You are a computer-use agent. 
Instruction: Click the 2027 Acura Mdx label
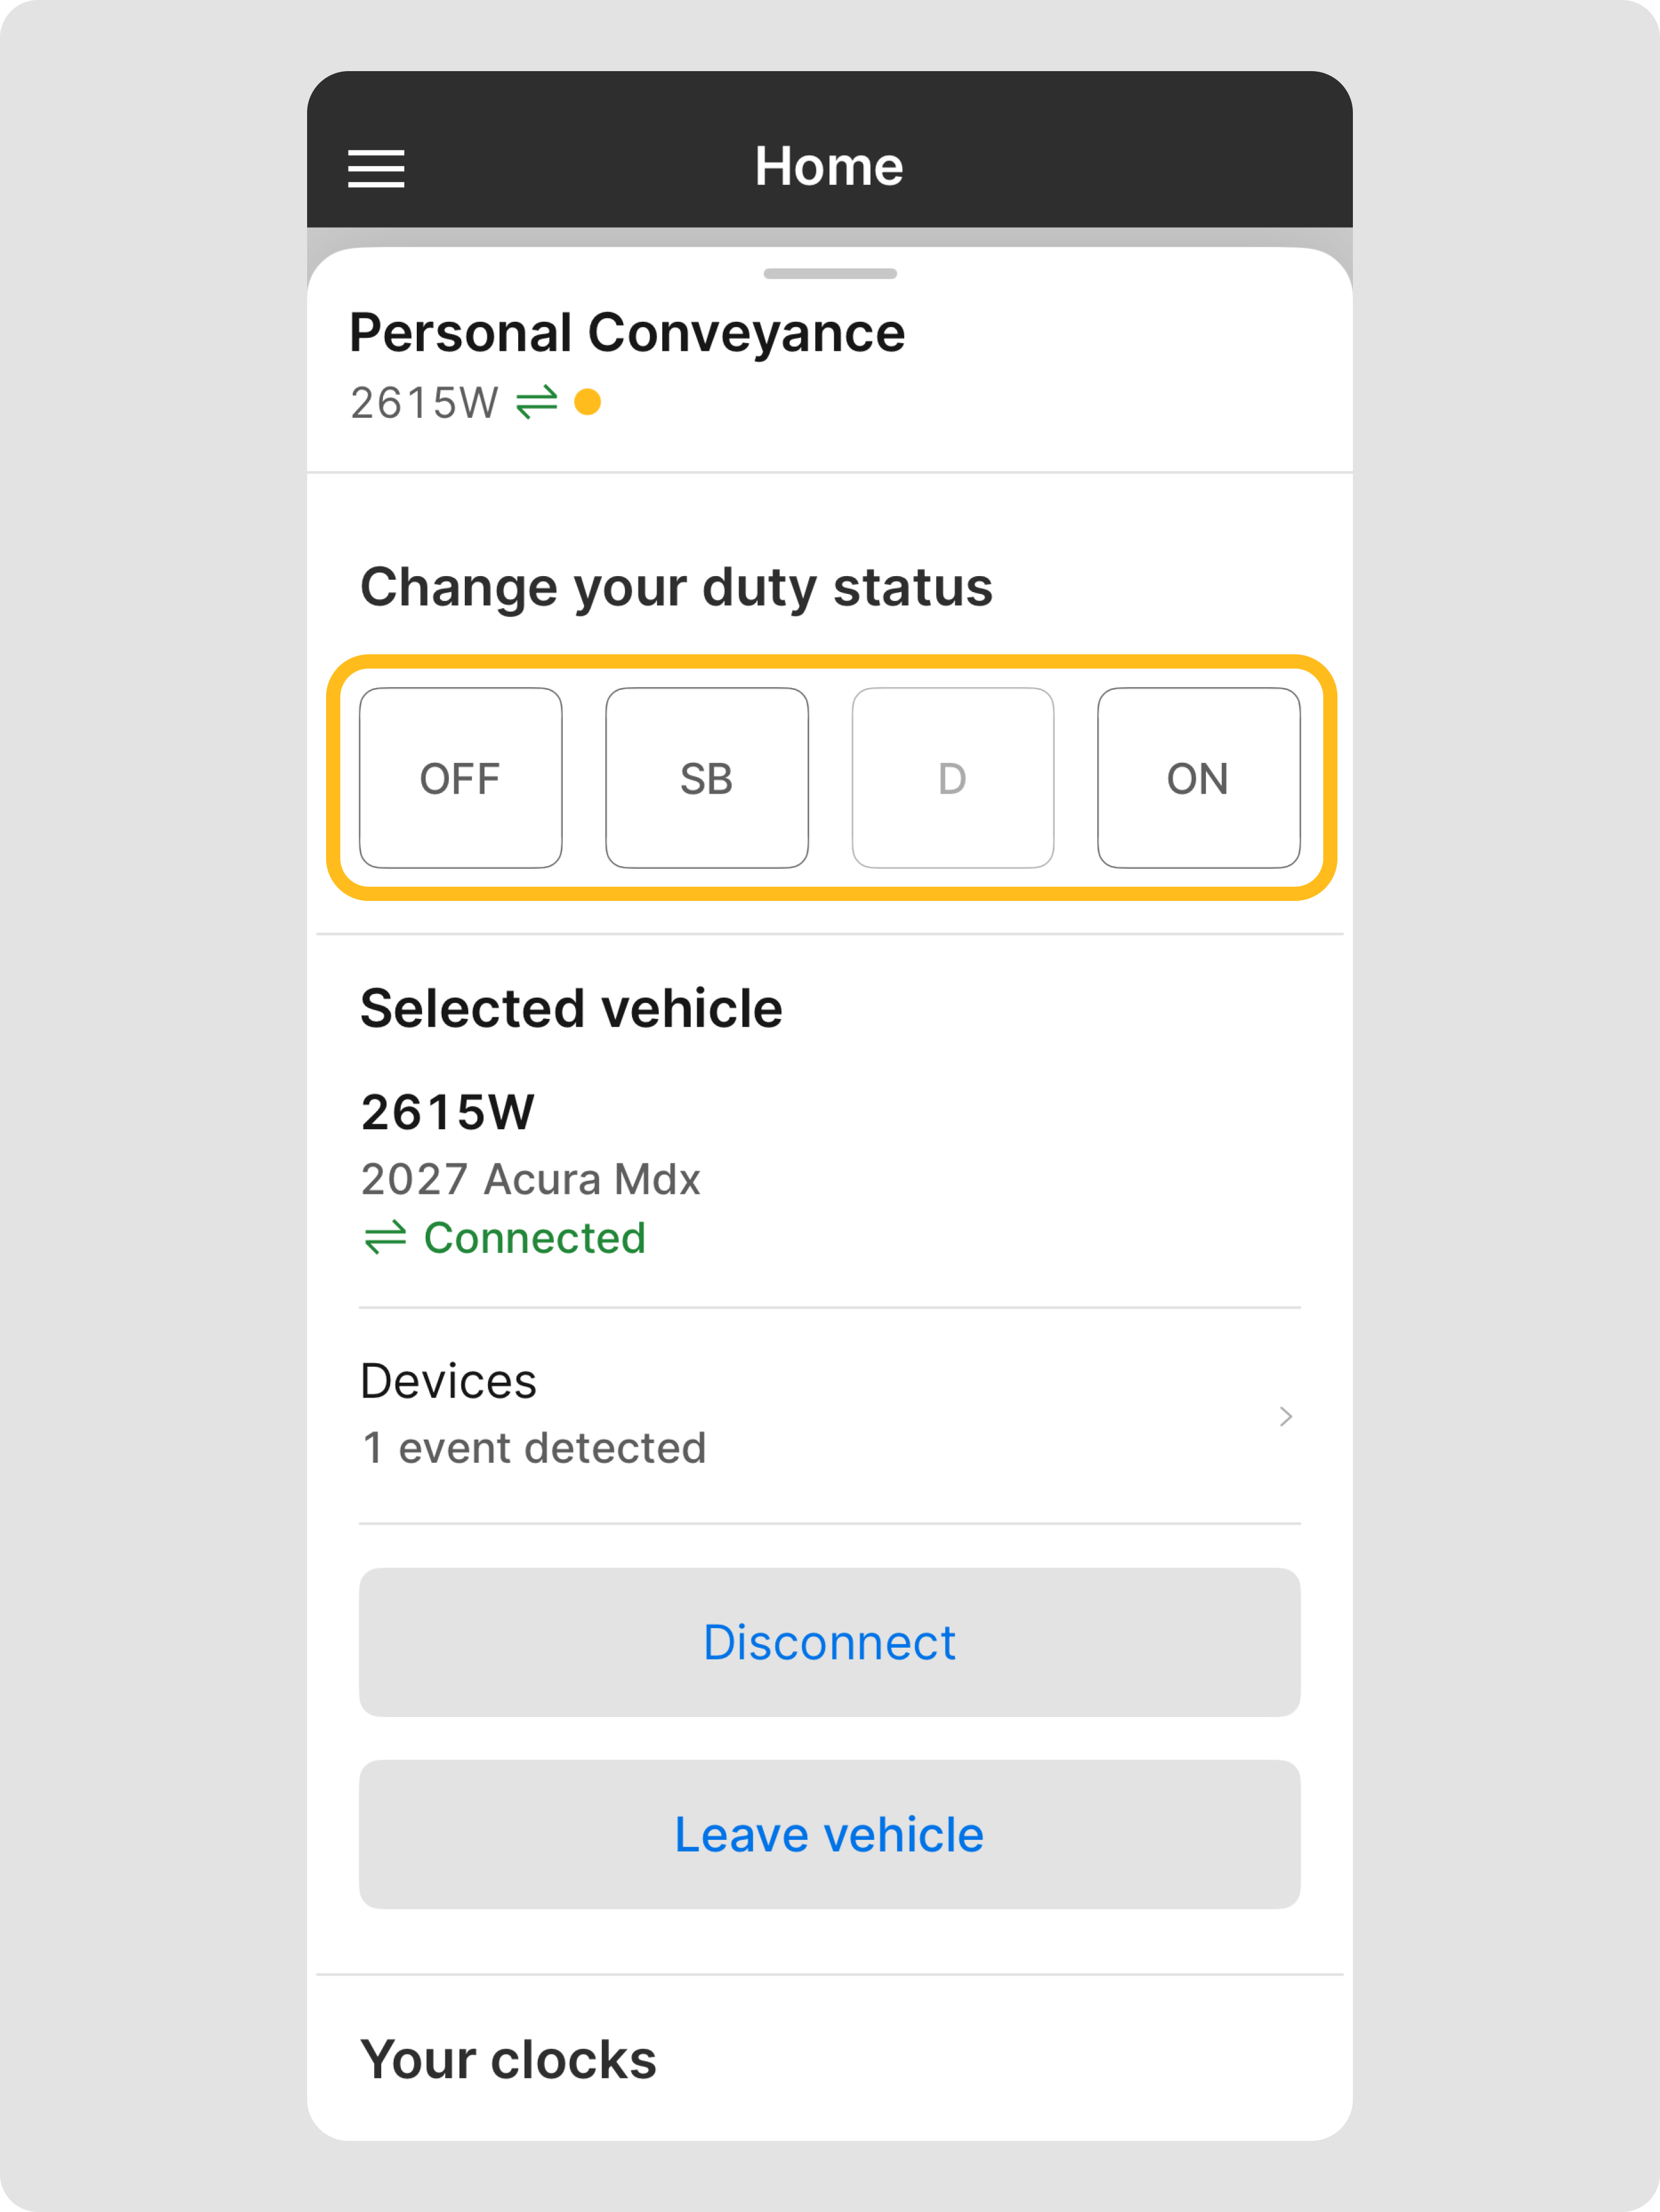click(x=530, y=1179)
